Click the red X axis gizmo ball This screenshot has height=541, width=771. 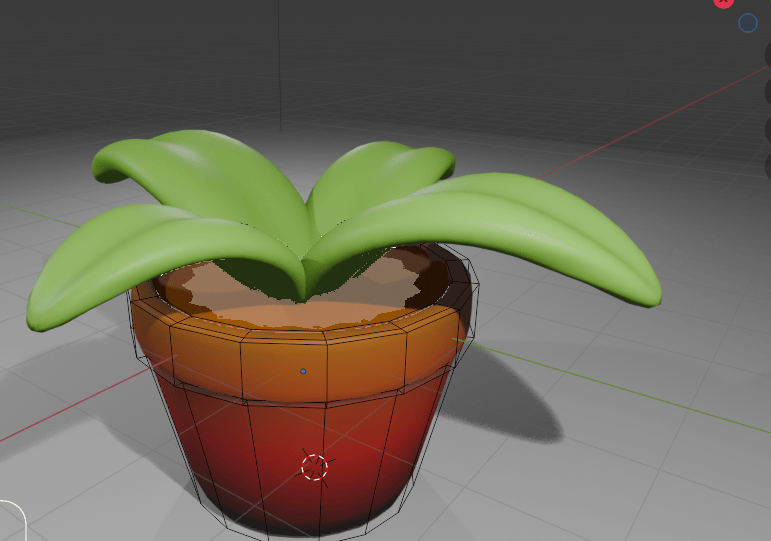pos(723,2)
